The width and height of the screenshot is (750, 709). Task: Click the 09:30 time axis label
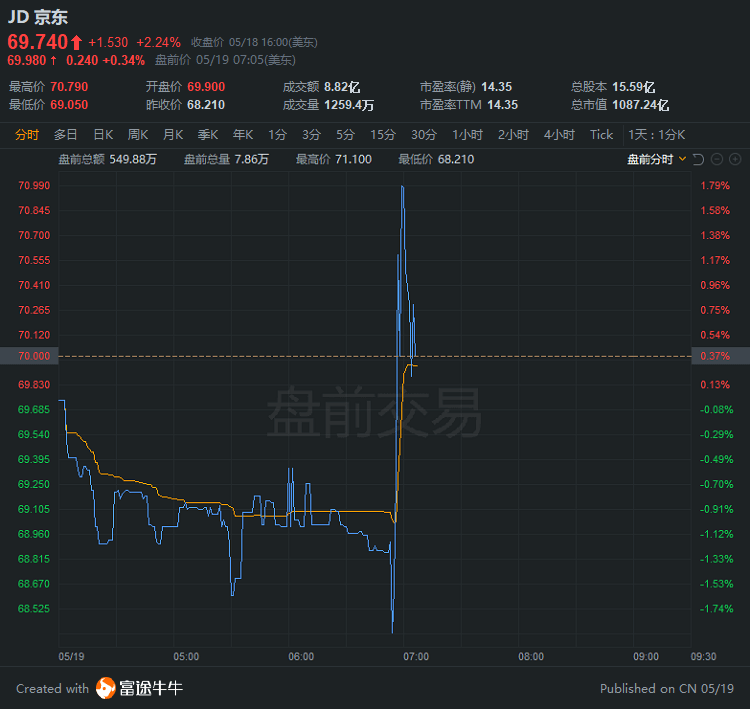tap(704, 656)
